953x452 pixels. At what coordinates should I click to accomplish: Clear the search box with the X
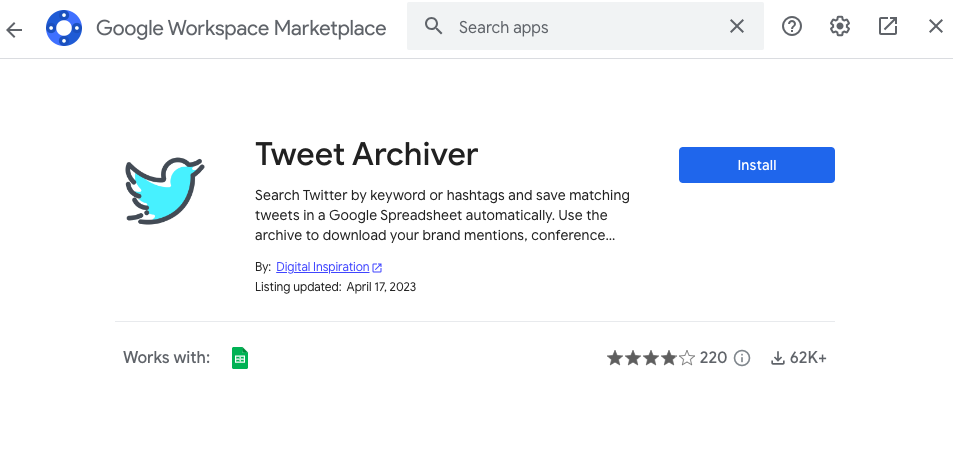(737, 26)
